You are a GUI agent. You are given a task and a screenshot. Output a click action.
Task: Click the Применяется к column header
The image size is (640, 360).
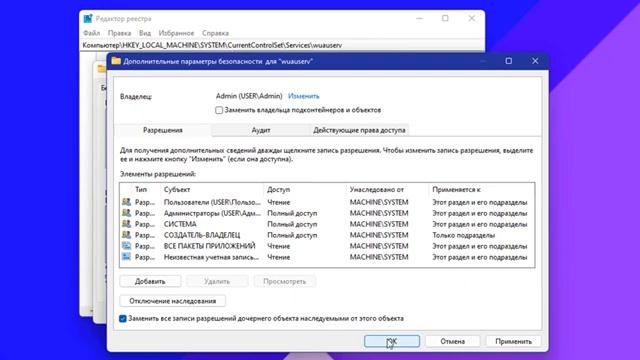457,189
